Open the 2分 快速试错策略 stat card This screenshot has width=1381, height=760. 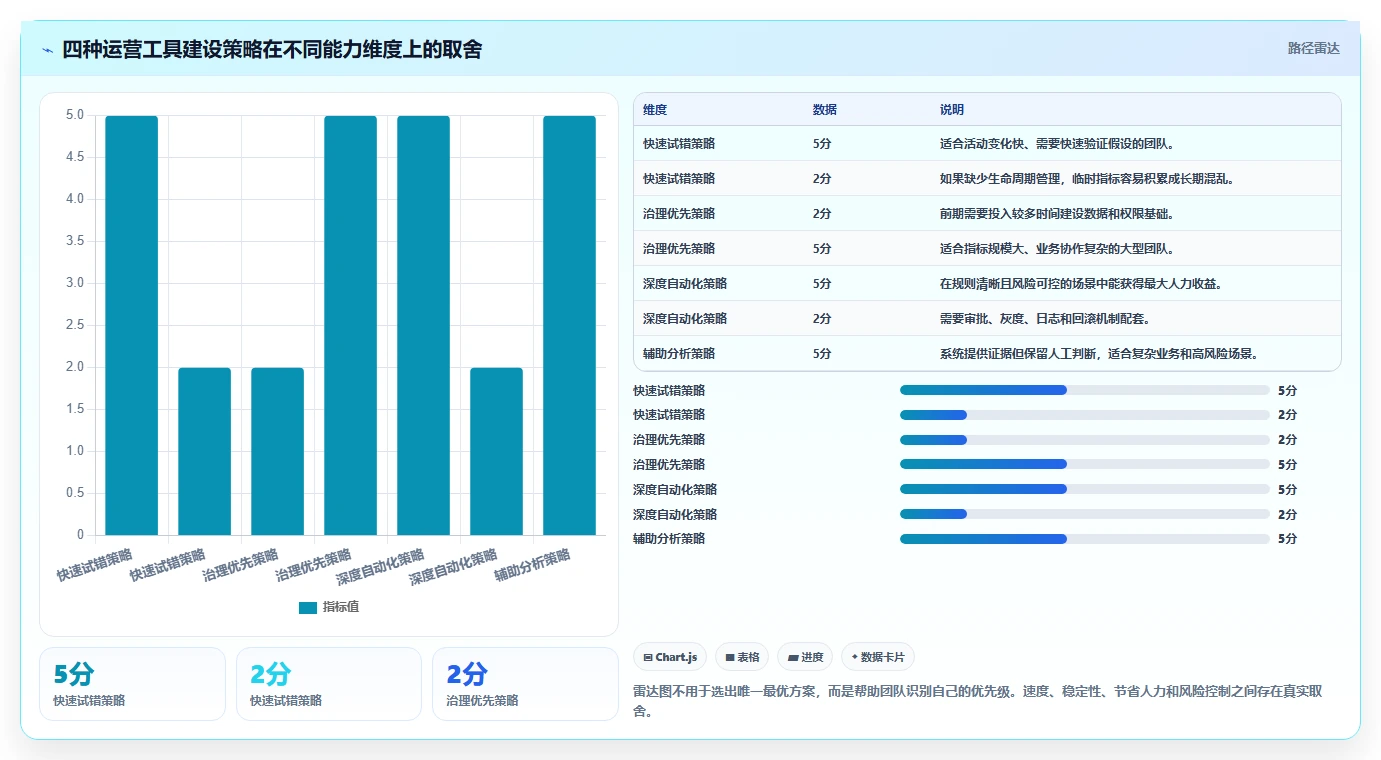pos(329,684)
